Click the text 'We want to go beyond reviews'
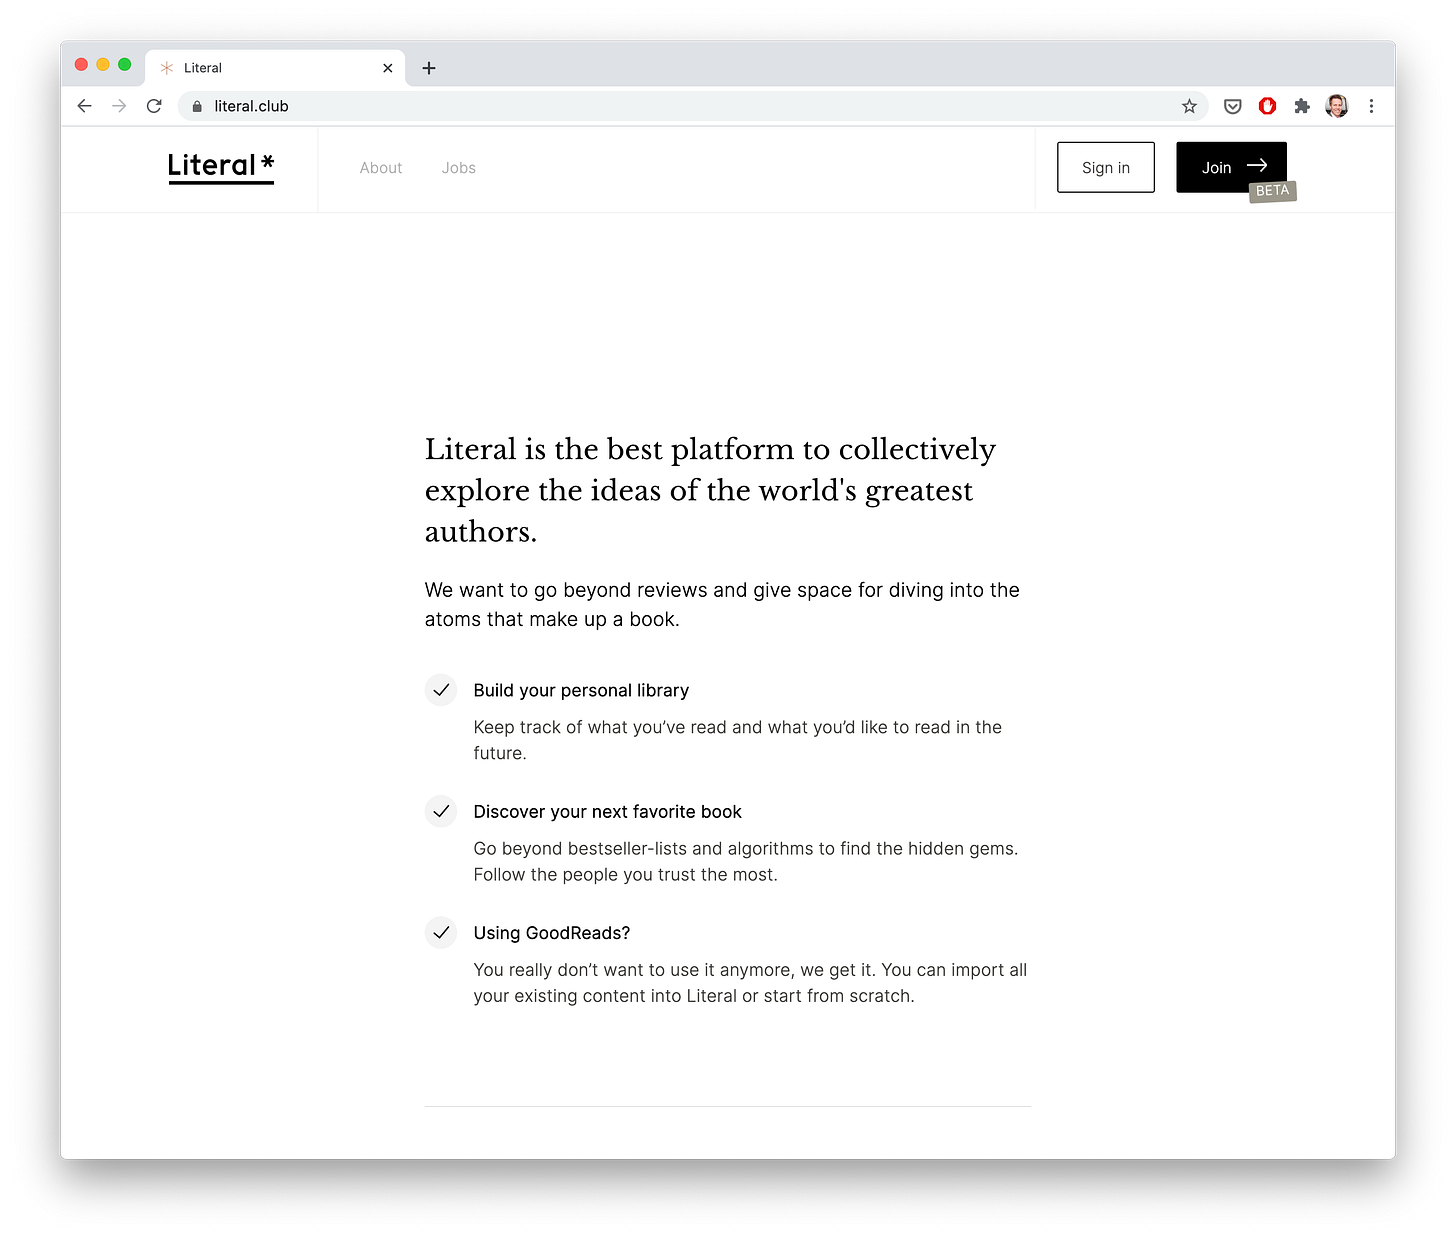Screen dimensions: 1456x1239 (x=566, y=590)
